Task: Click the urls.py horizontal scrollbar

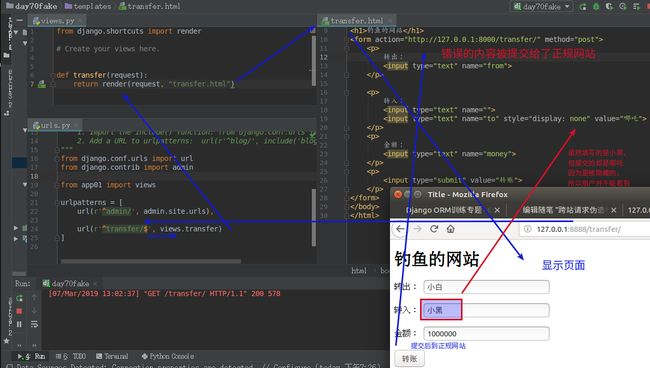Action: click(151, 261)
